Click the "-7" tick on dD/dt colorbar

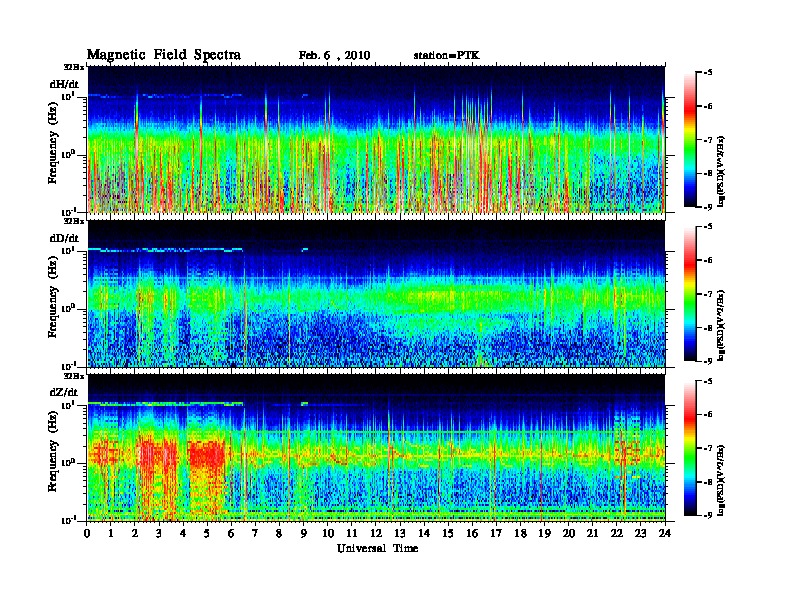[708, 294]
